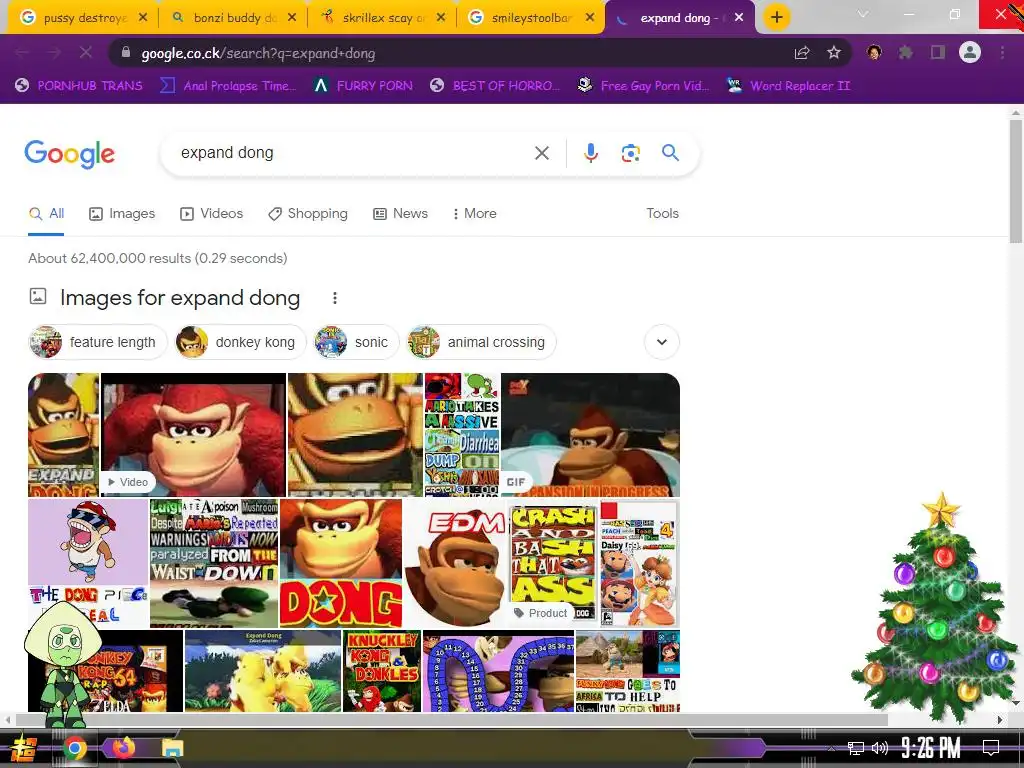This screenshot has height=768, width=1024.
Task: Open File Explorer from the taskbar
Action: 172,748
